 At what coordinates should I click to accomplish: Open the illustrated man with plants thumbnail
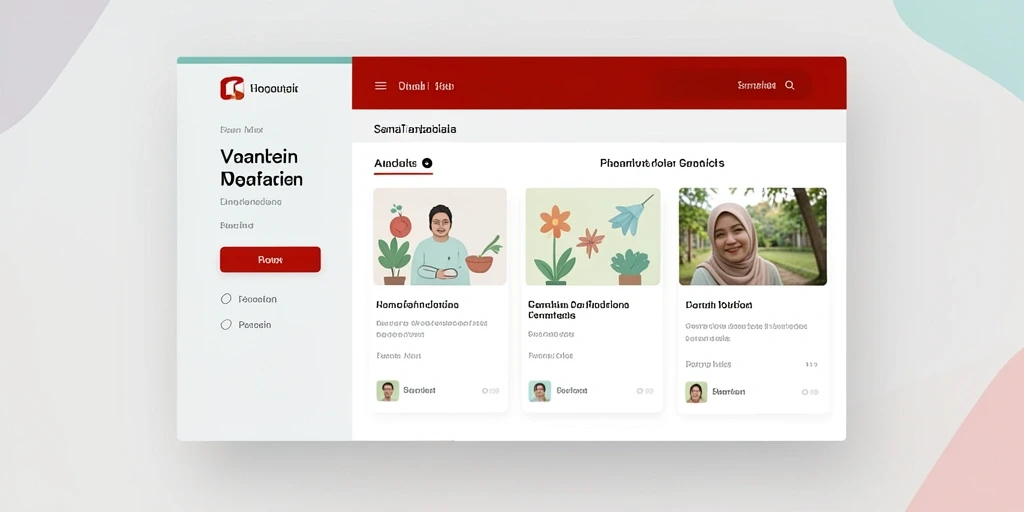440,236
